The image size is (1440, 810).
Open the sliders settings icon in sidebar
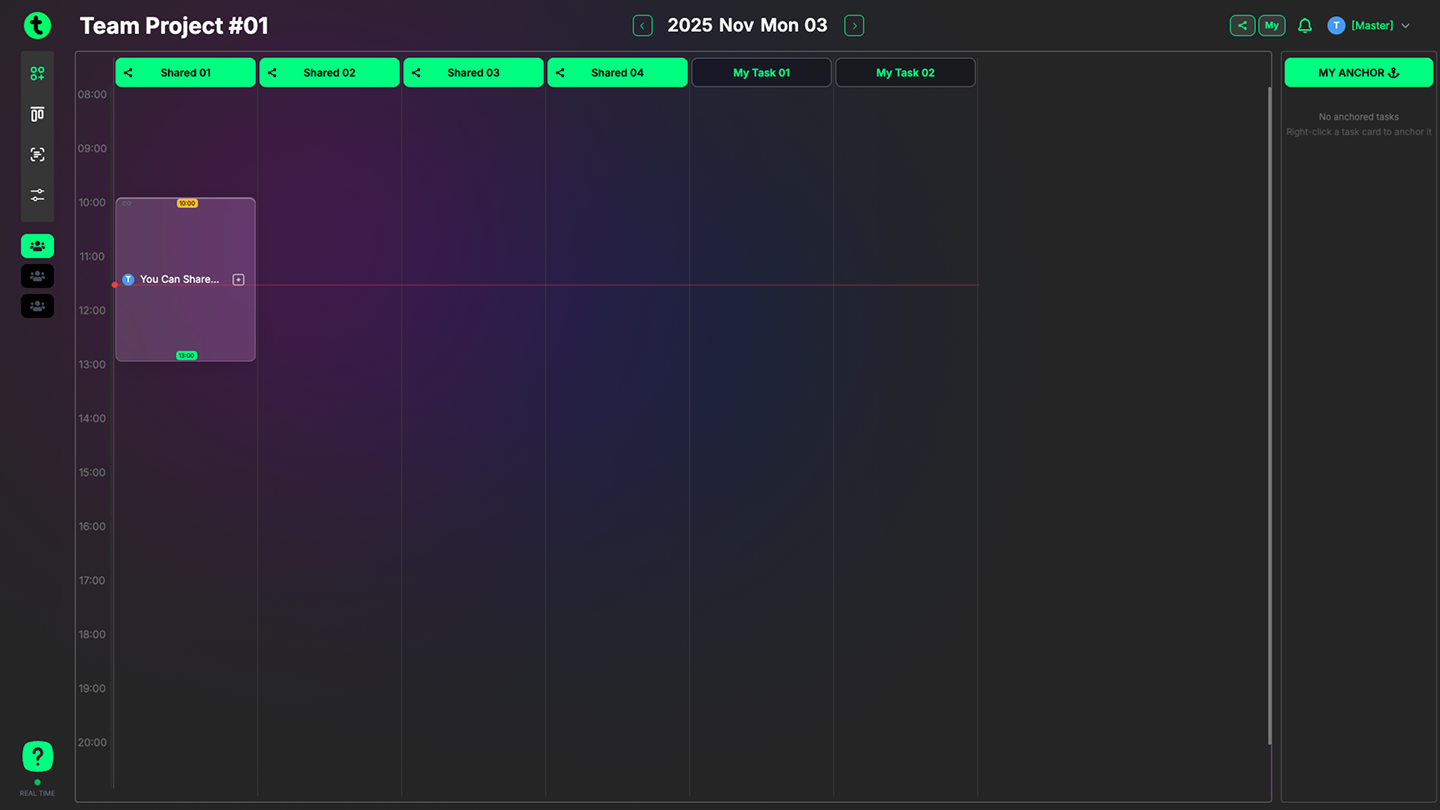click(37, 195)
